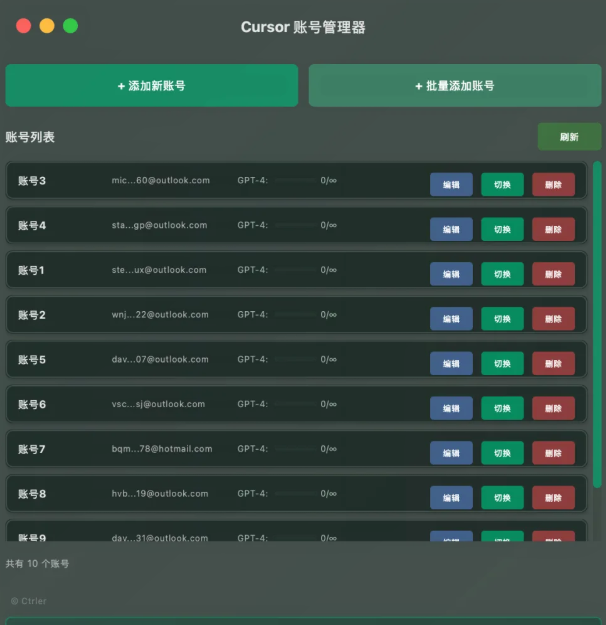The image size is (606, 625).
Task: Minimize the window using yellow button
Action: [x=47, y=26]
